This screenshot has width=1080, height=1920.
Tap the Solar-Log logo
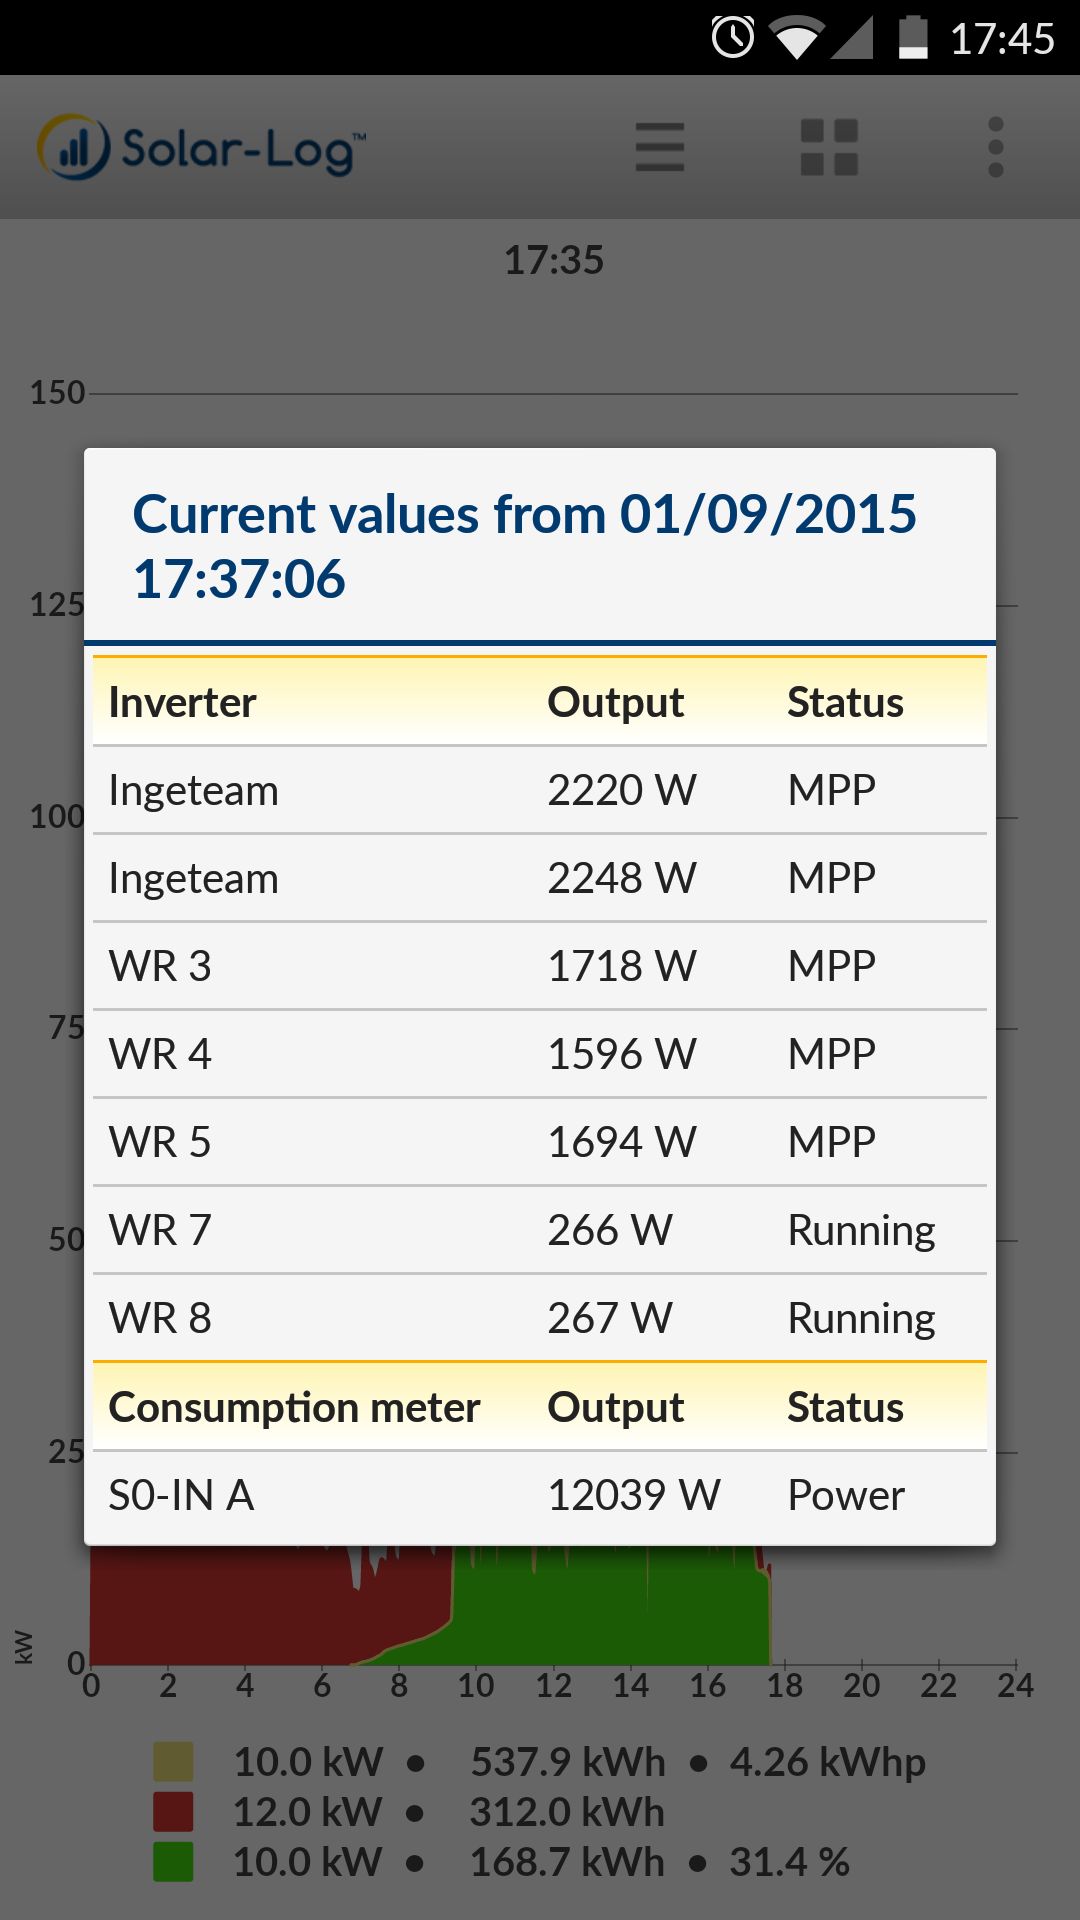201,148
